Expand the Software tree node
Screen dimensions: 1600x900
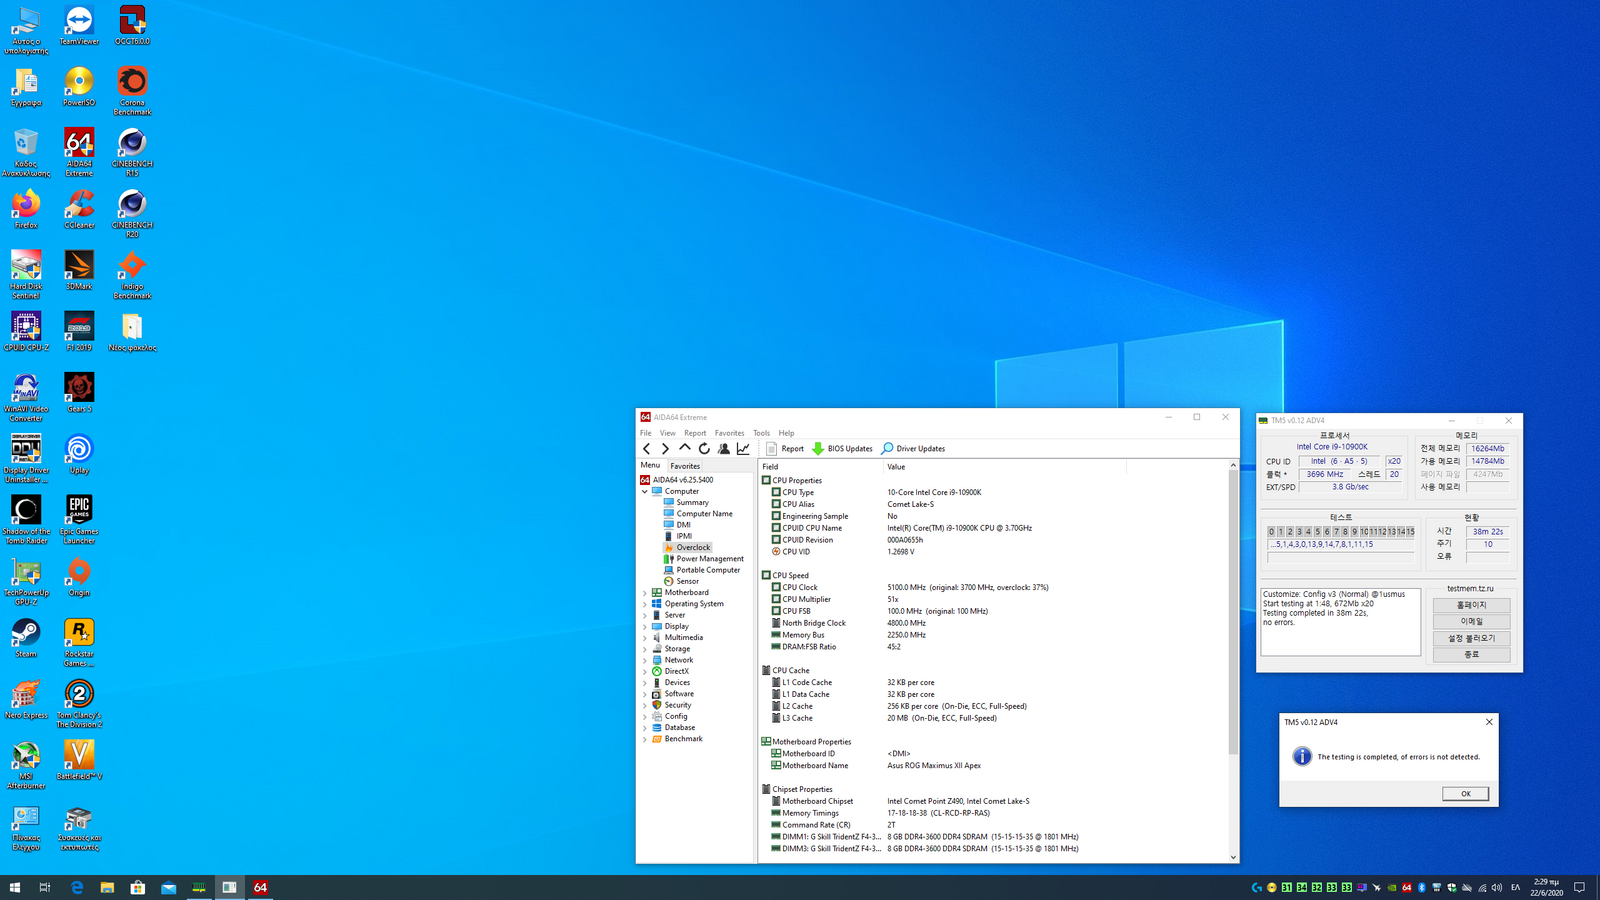645,694
